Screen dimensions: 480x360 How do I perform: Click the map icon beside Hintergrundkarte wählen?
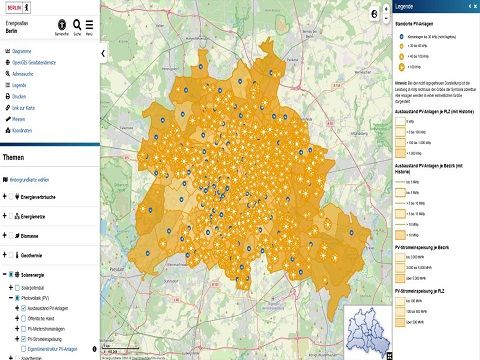click(x=5, y=180)
